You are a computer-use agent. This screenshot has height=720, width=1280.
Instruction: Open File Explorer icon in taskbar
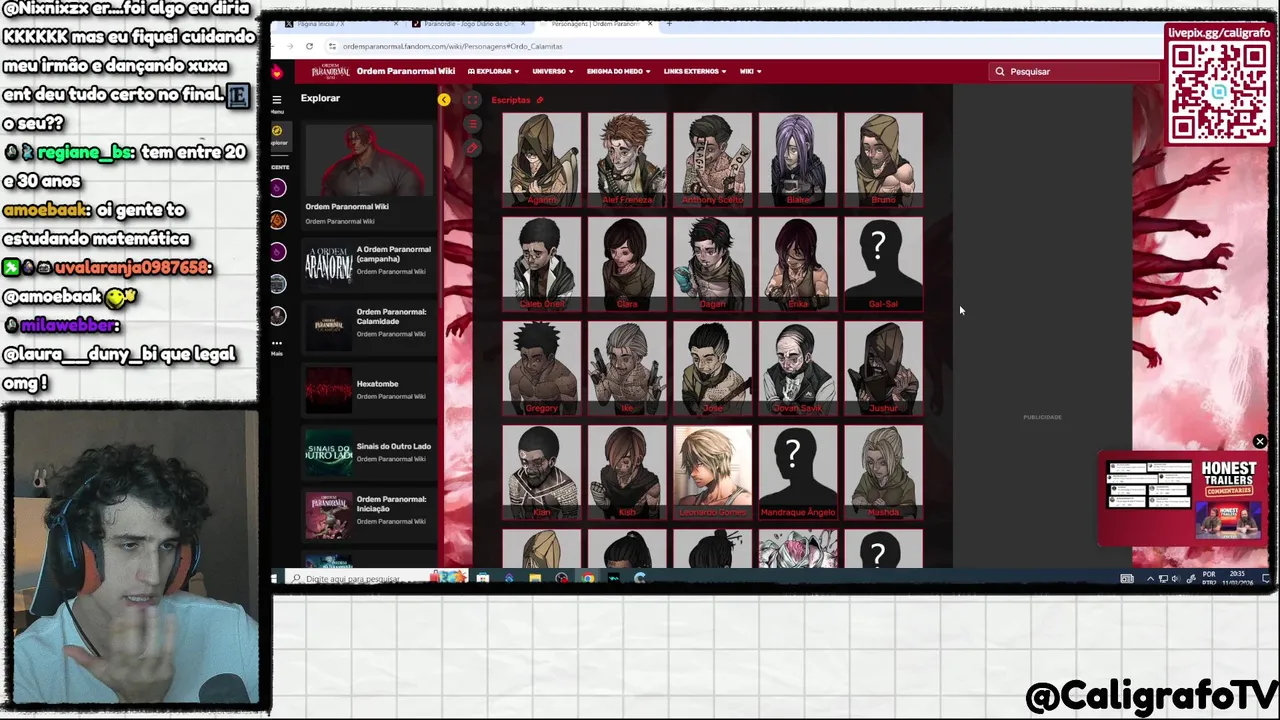tap(535, 578)
